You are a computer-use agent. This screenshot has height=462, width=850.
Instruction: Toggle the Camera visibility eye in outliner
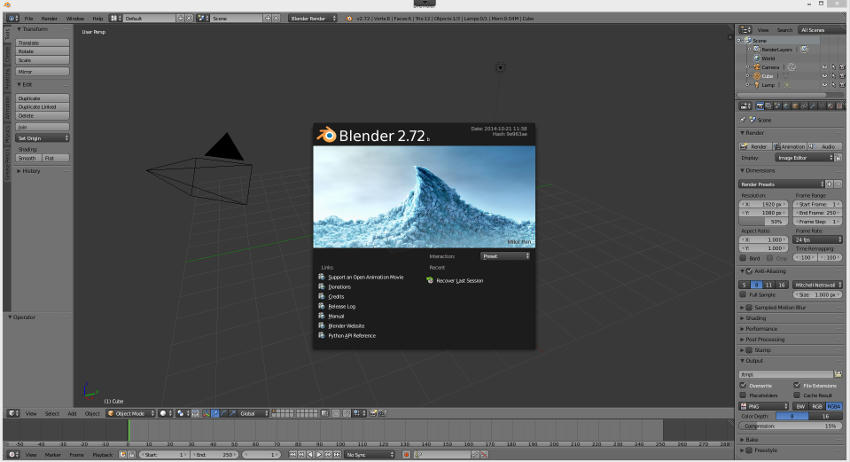(x=825, y=67)
